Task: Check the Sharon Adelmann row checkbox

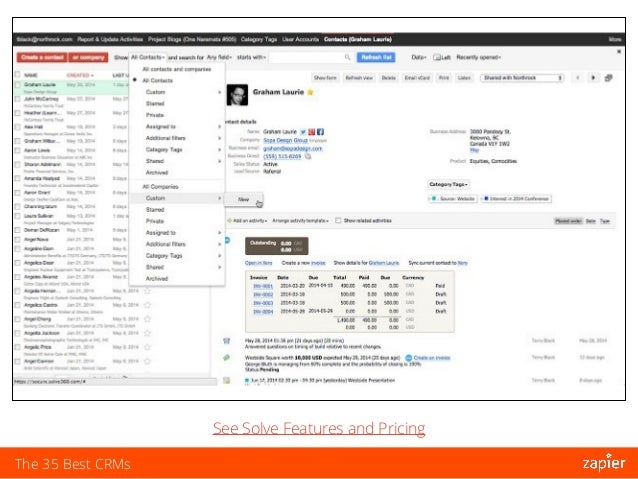Action: pos(17,164)
